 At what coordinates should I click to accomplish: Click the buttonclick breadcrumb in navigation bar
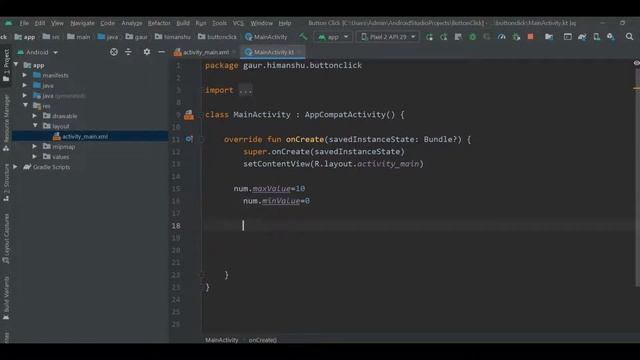coord(218,37)
